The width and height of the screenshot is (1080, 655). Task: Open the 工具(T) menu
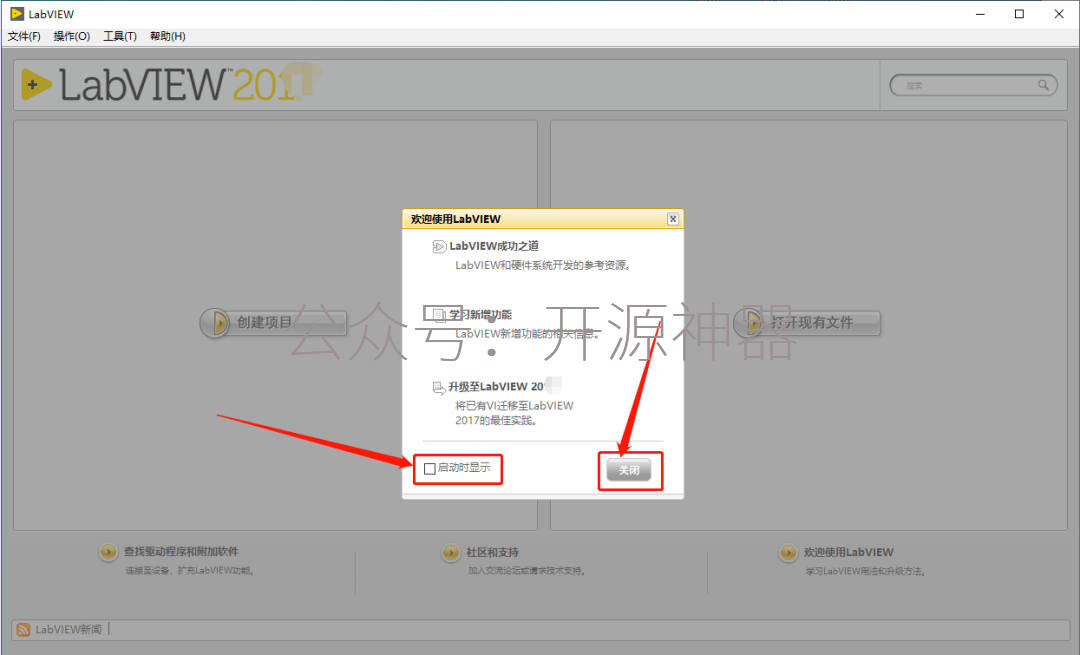tap(120, 37)
